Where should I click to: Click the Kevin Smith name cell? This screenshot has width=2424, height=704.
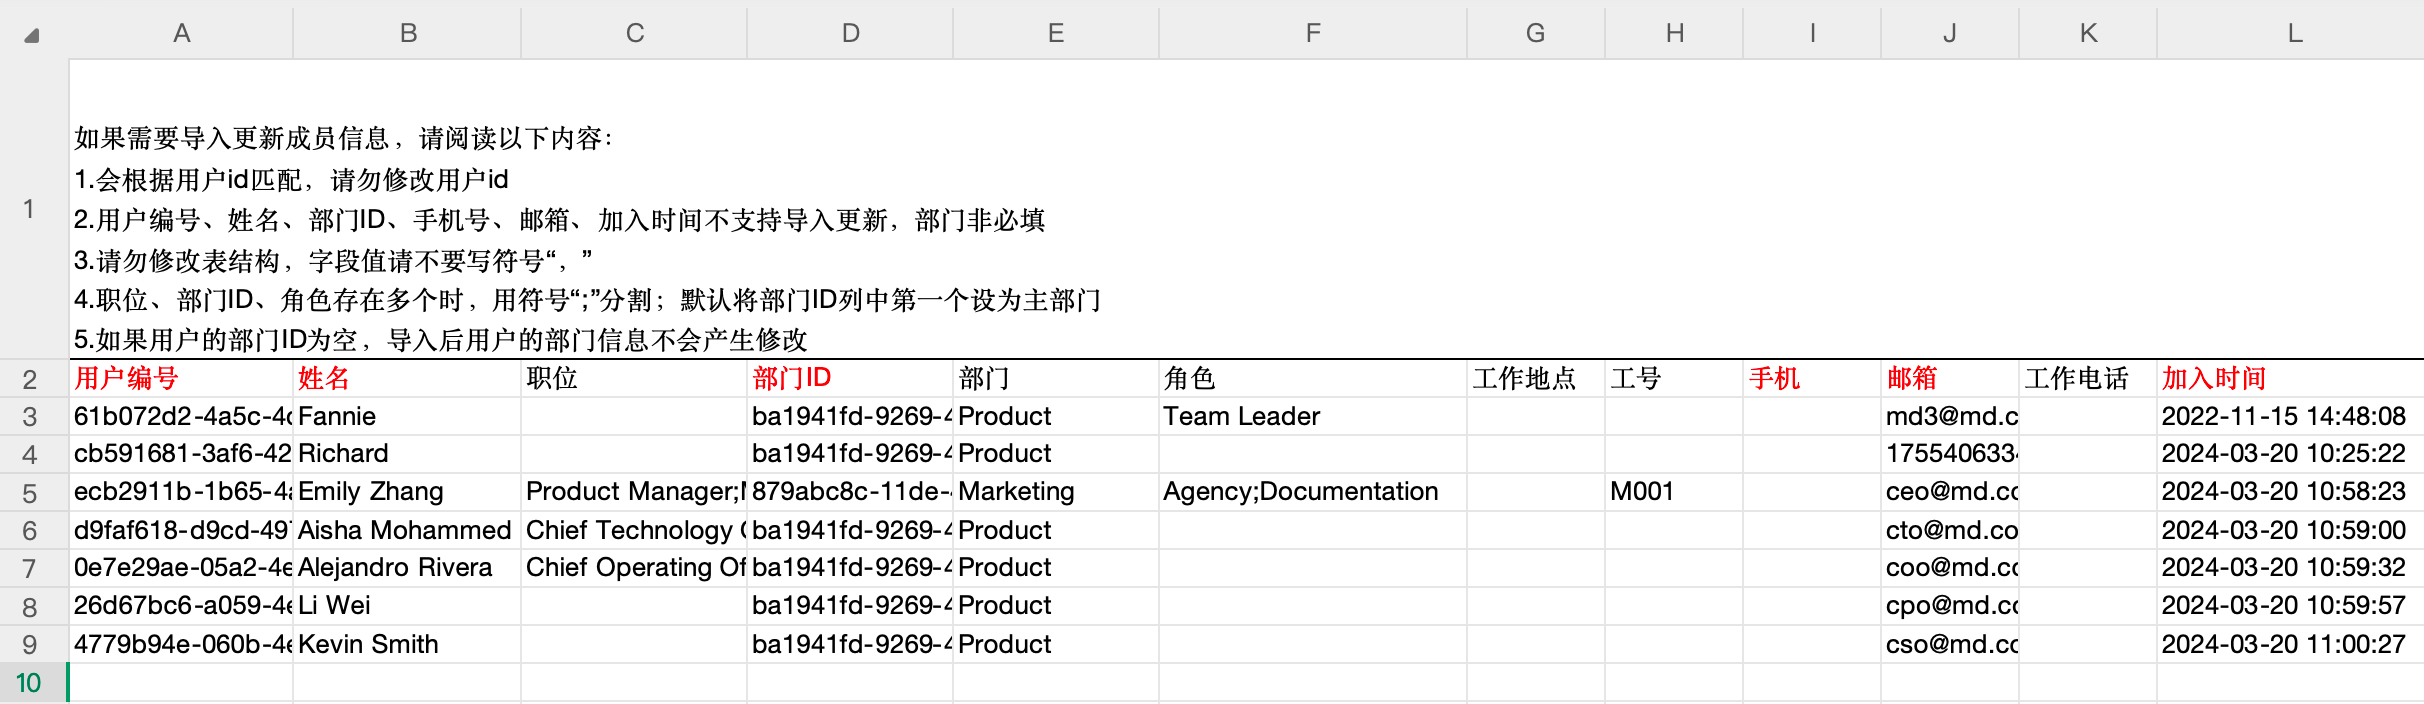tap(406, 644)
